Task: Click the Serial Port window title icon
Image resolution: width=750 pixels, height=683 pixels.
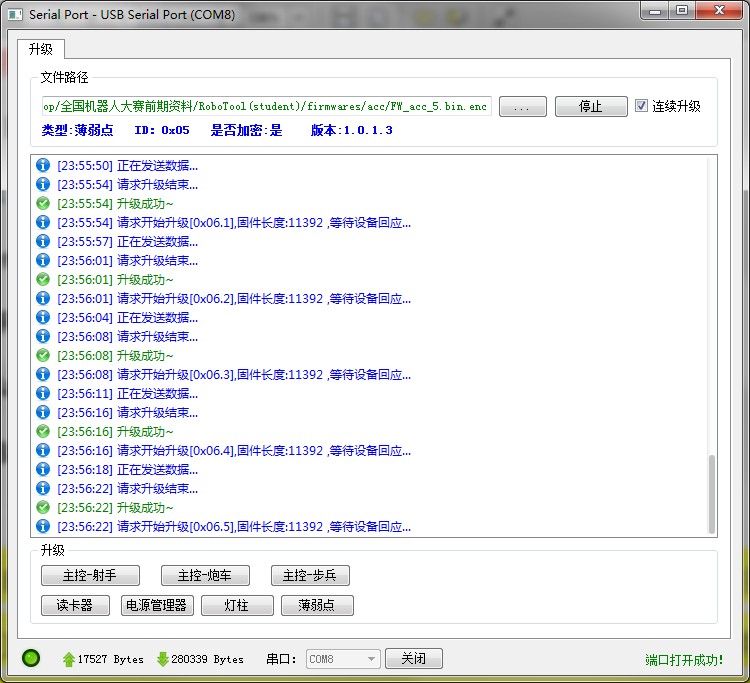Action: coord(15,14)
